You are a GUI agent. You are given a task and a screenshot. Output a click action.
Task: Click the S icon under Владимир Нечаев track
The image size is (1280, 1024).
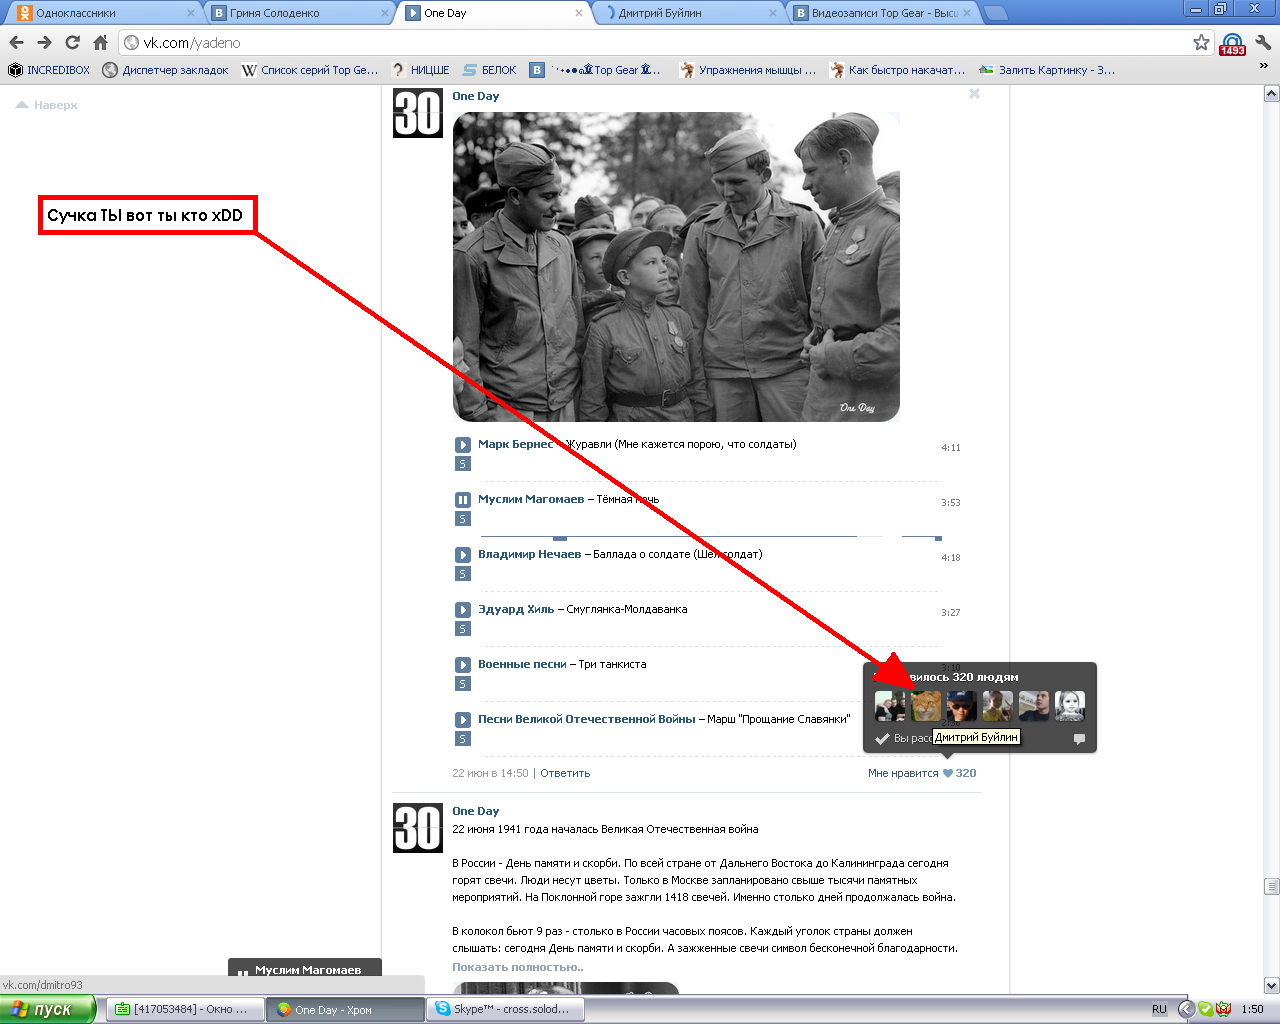(462, 574)
